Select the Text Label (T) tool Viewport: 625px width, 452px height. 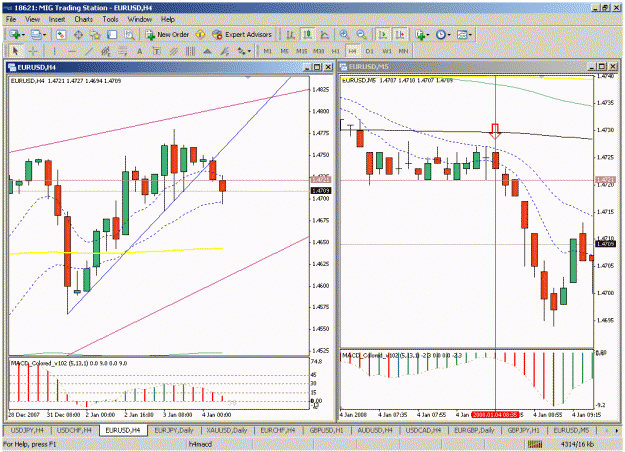click(157, 51)
